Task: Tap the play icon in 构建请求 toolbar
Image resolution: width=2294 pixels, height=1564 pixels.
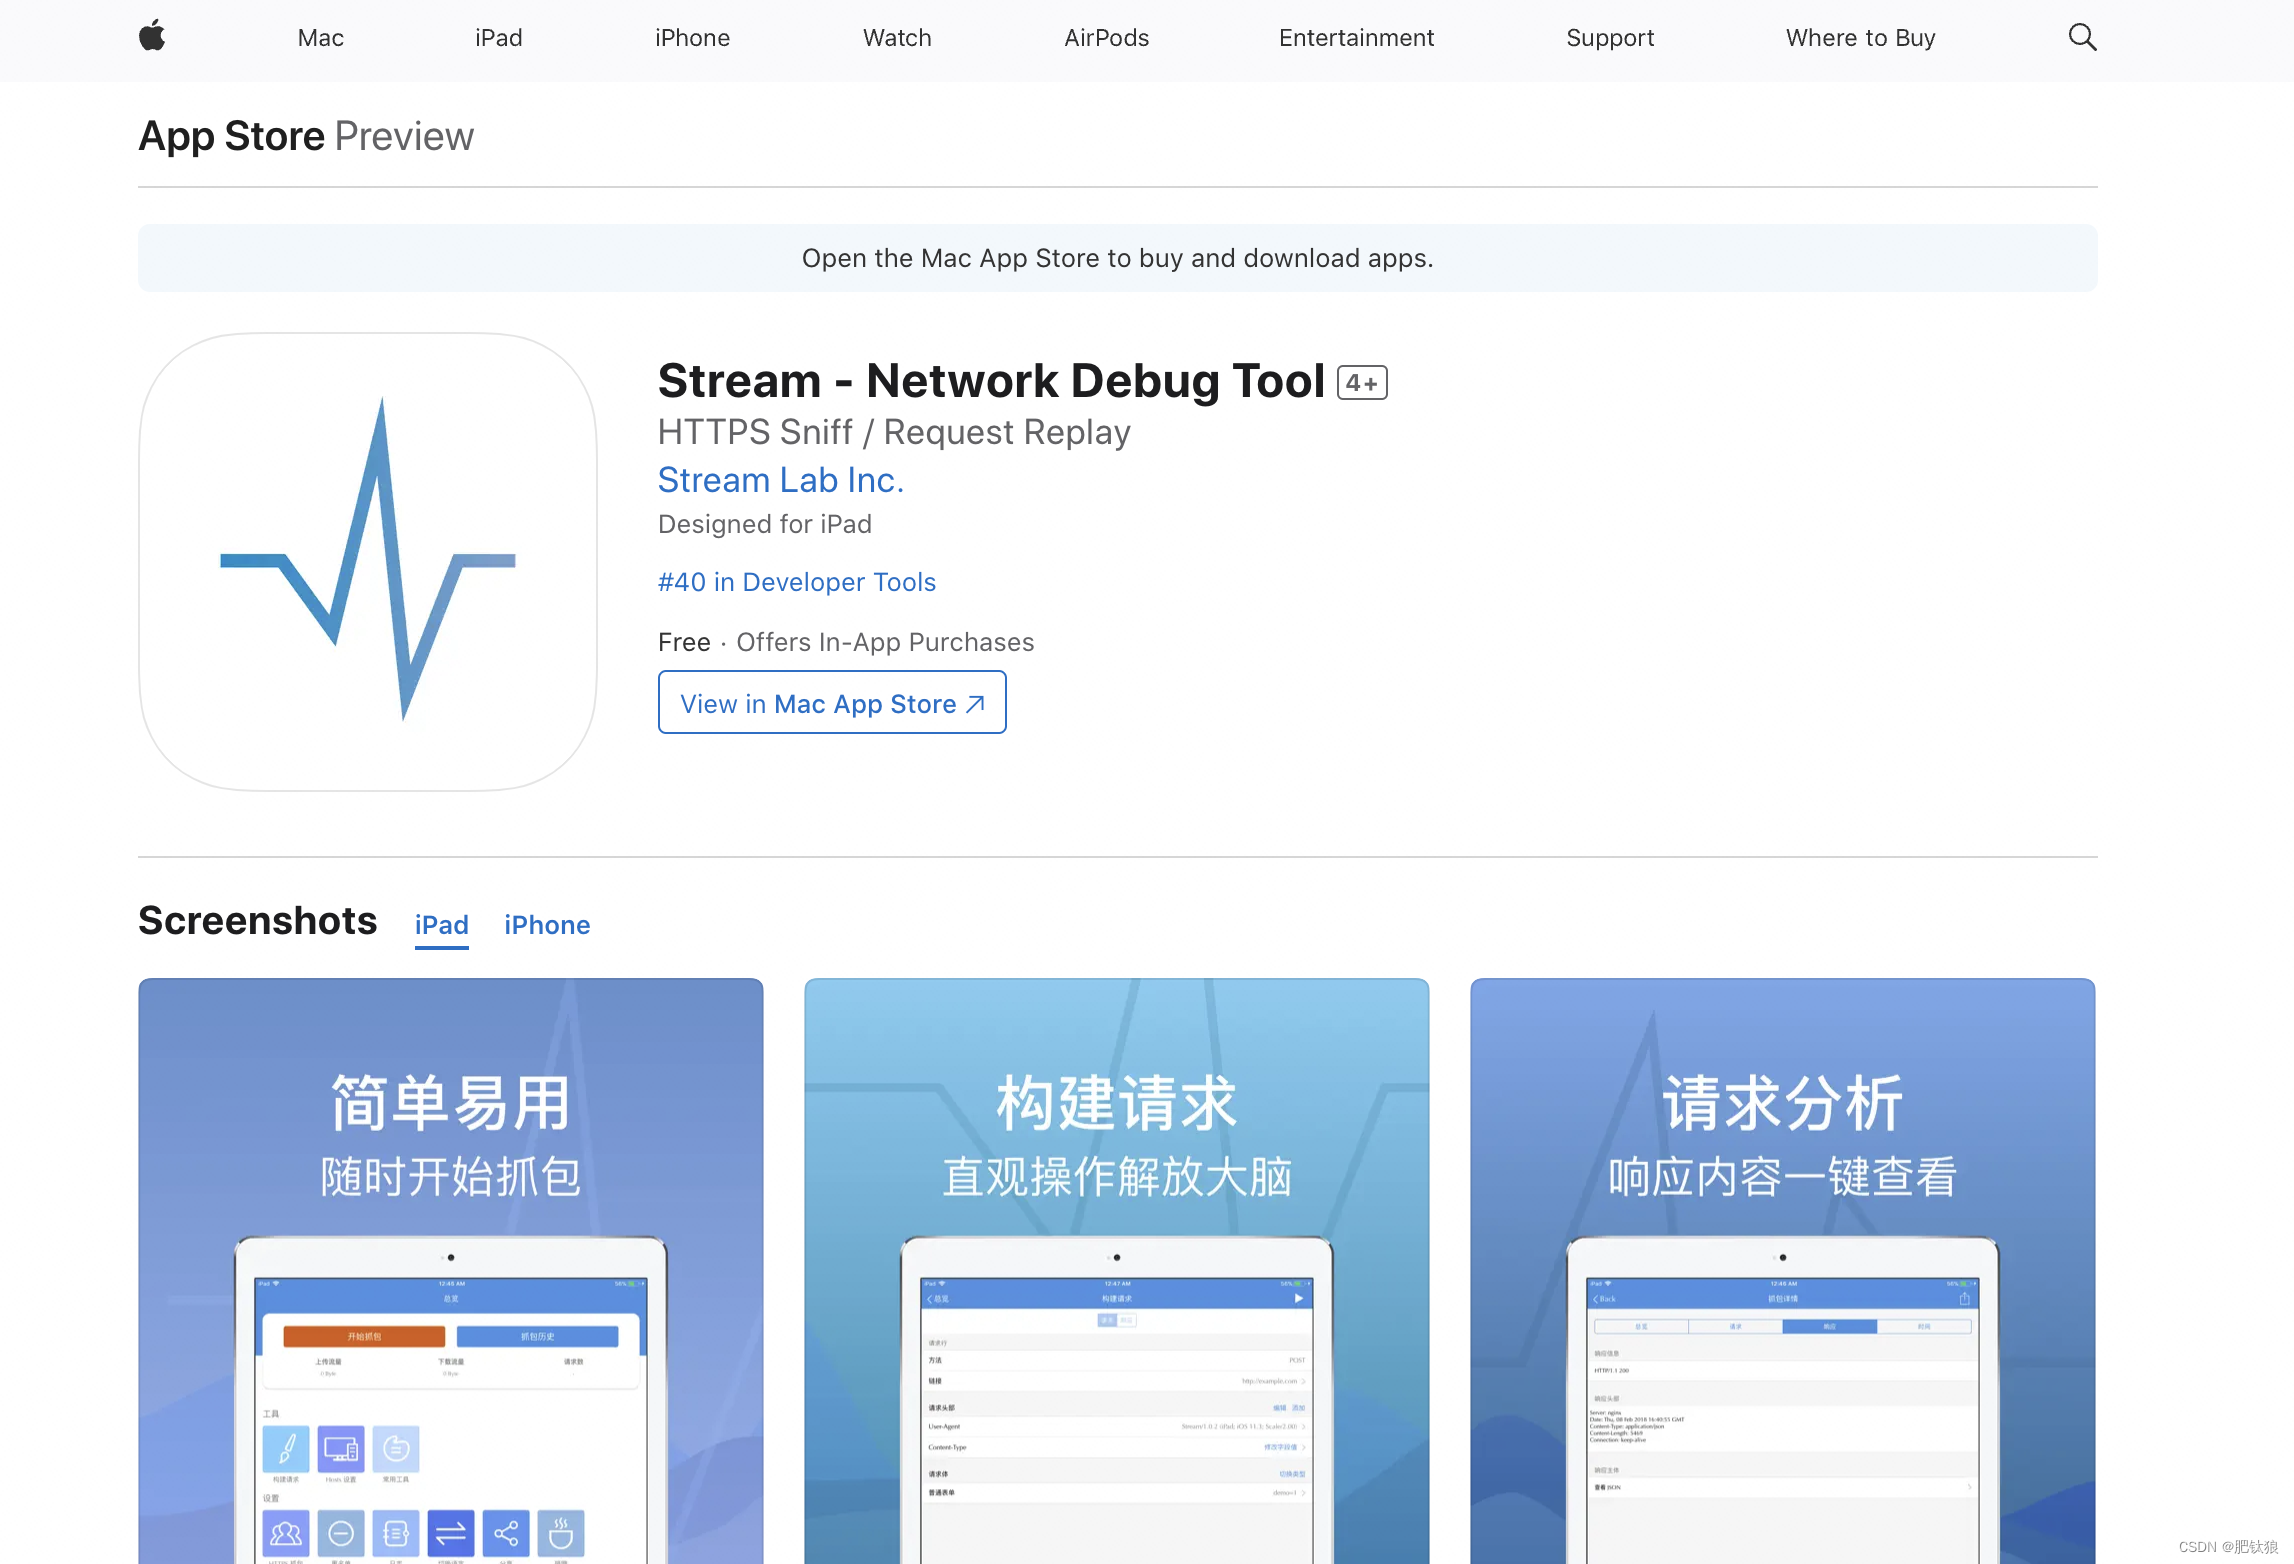Action: coord(1298,1298)
